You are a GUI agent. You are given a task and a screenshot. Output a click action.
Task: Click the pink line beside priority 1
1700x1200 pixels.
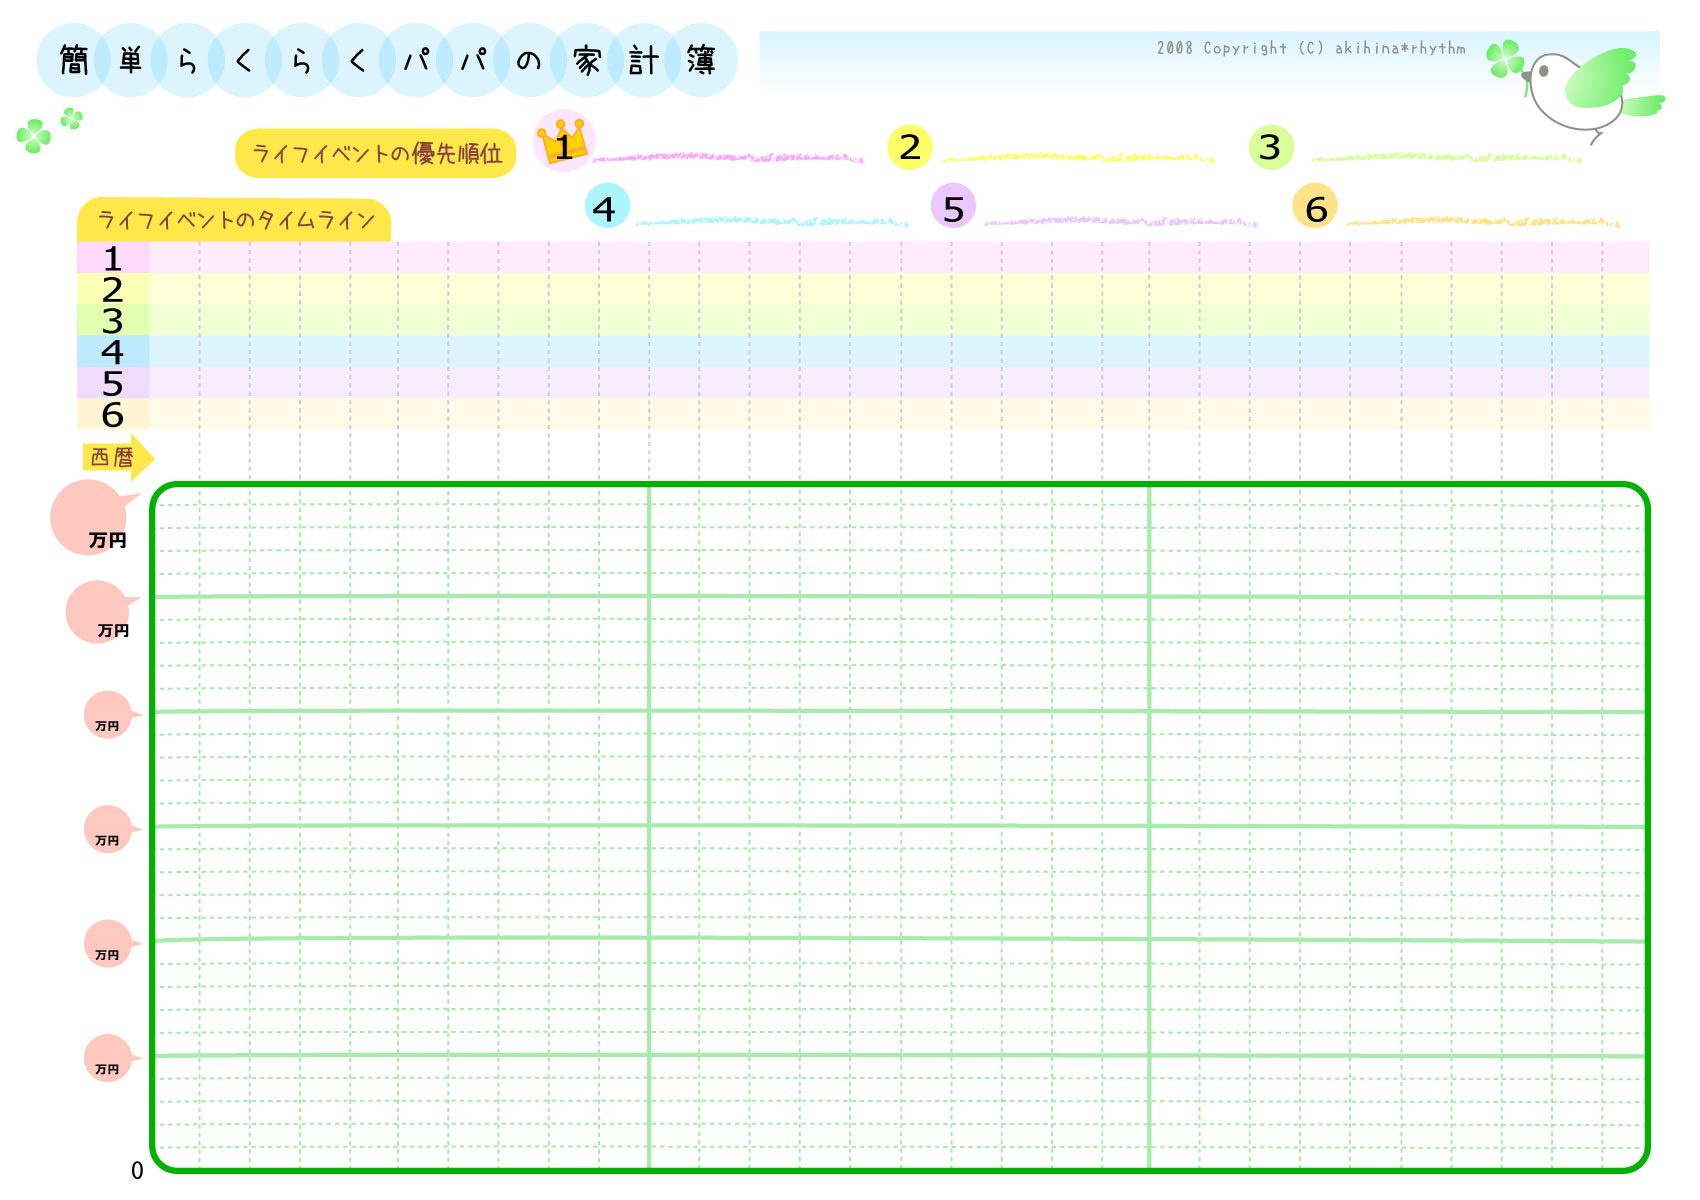(728, 157)
